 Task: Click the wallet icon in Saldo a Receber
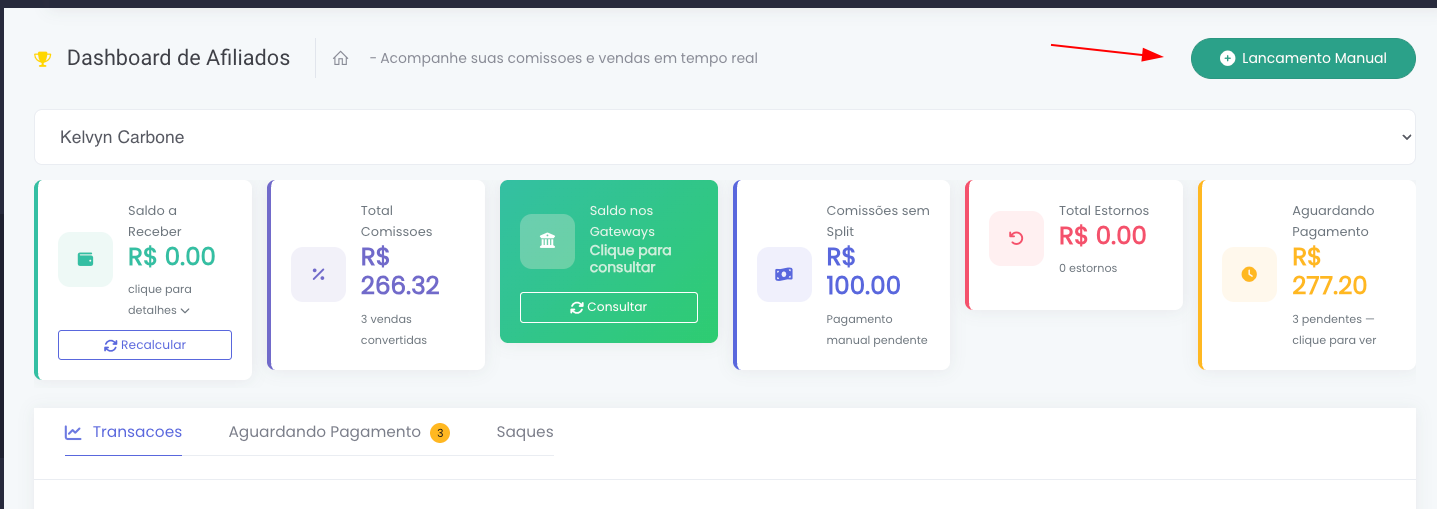point(86,259)
